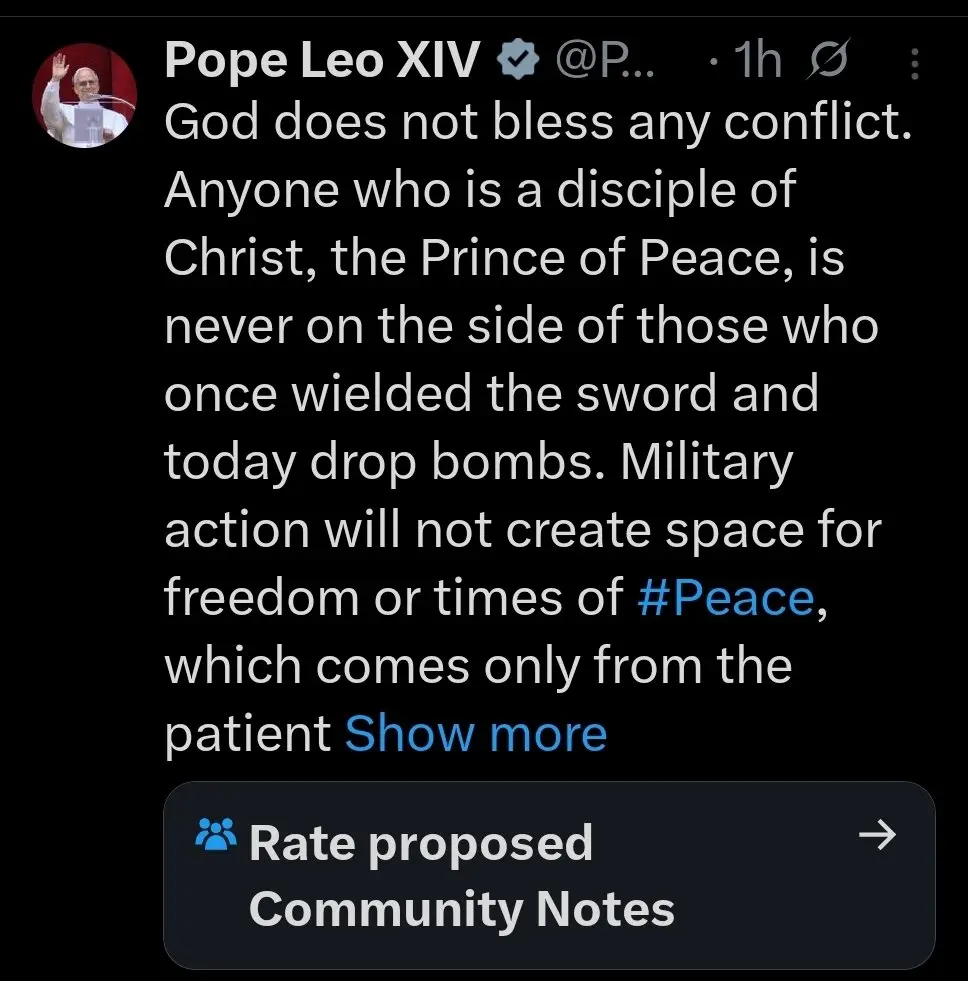Click the line "once wielded the sword and"
This screenshot has width=968, height=981.
491,394
